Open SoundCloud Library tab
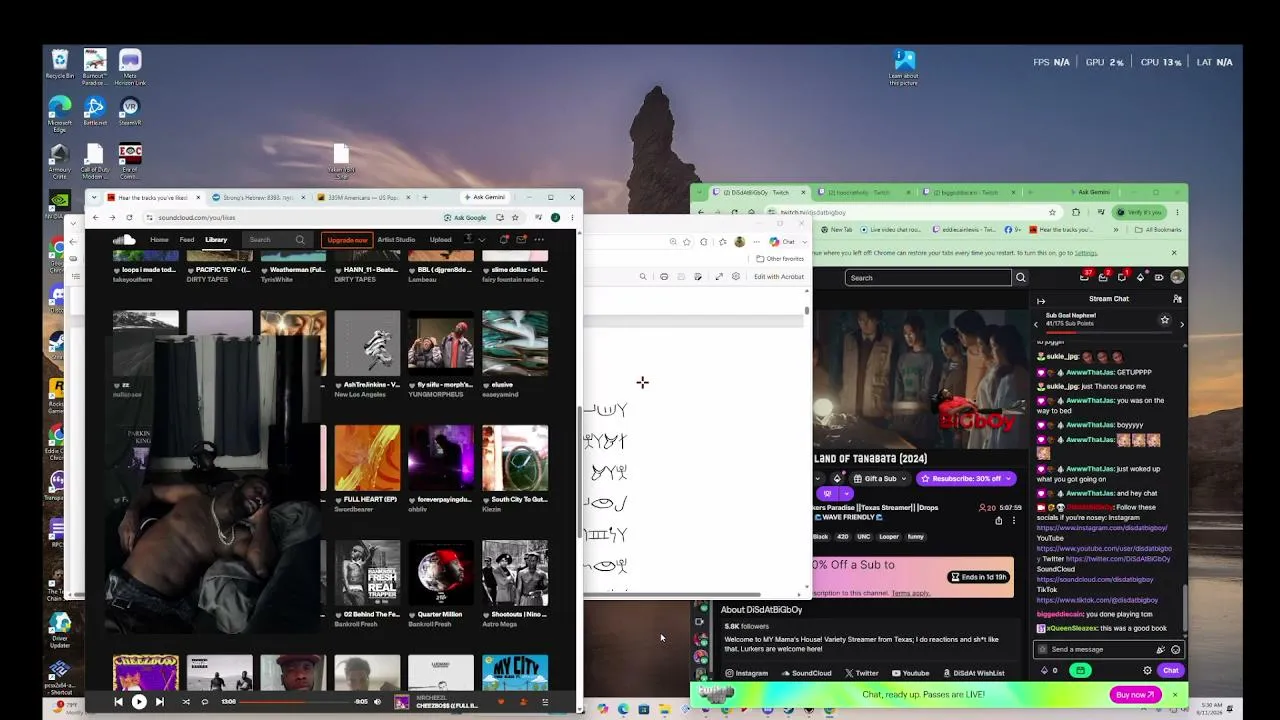This screenshot has width=1280, height=720. click(x=216, y=240)
